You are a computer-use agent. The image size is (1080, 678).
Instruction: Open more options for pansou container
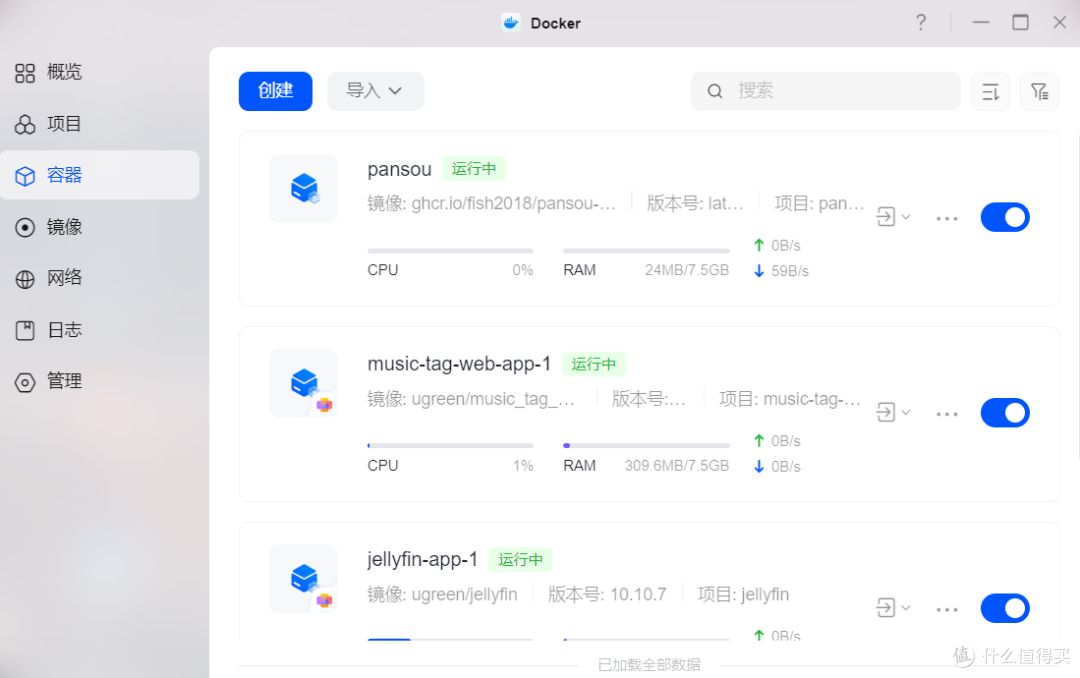[x=947, y=218]
